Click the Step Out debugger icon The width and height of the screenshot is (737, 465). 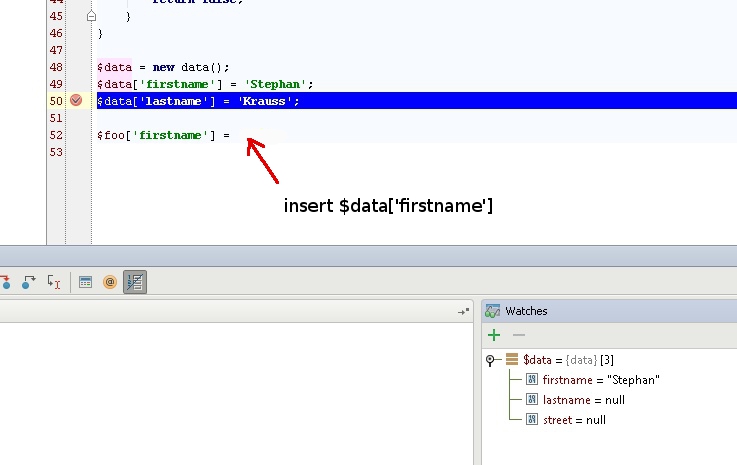(x=28, y=282)
